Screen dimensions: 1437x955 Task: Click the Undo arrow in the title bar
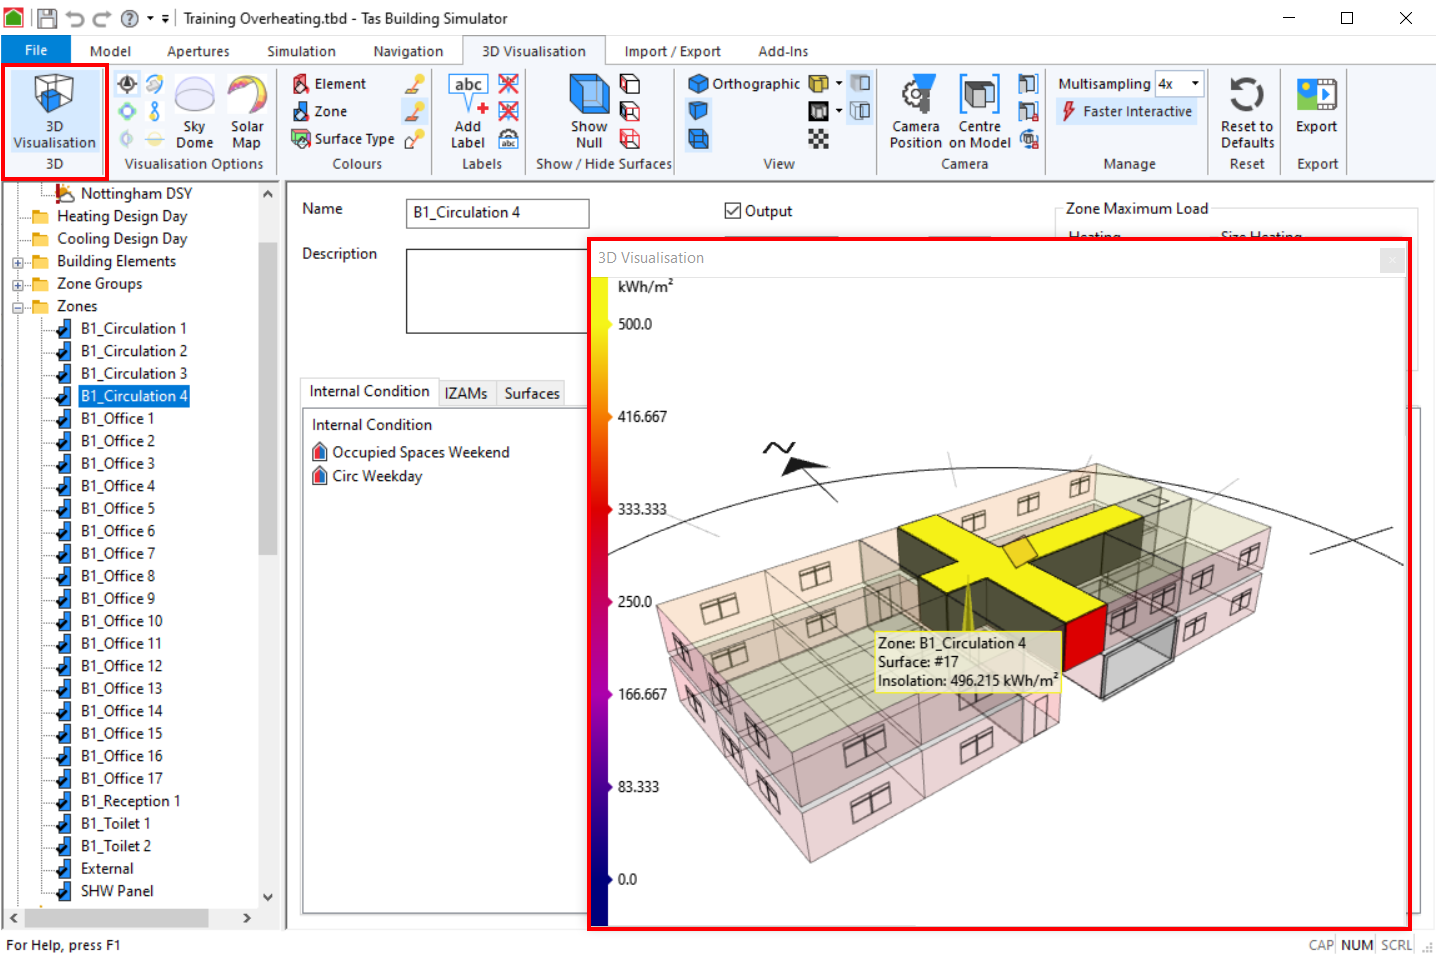(75, 18)
